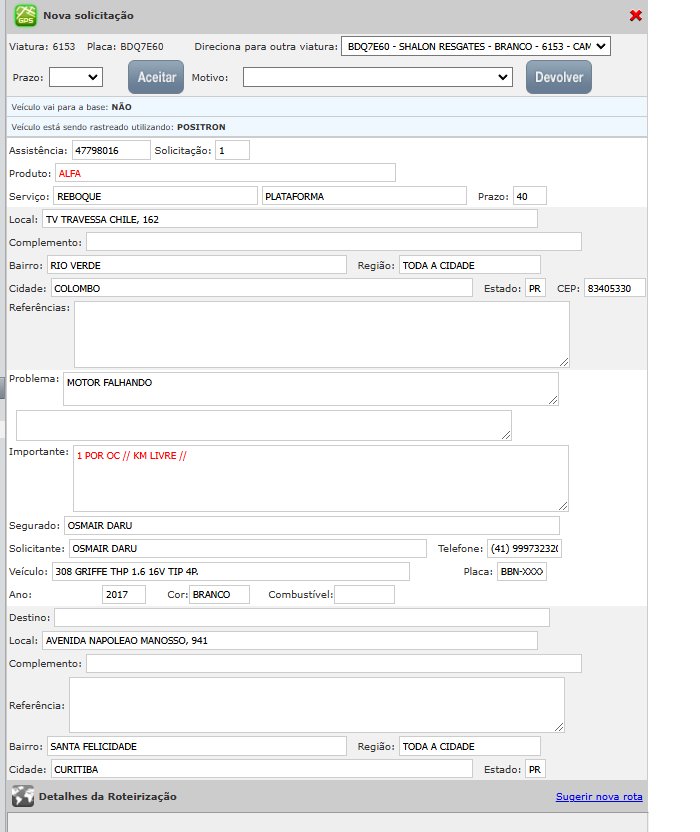Click the Cor field BRANCO
The width and height of the screenshot is (700, 832).
point(219,594)
